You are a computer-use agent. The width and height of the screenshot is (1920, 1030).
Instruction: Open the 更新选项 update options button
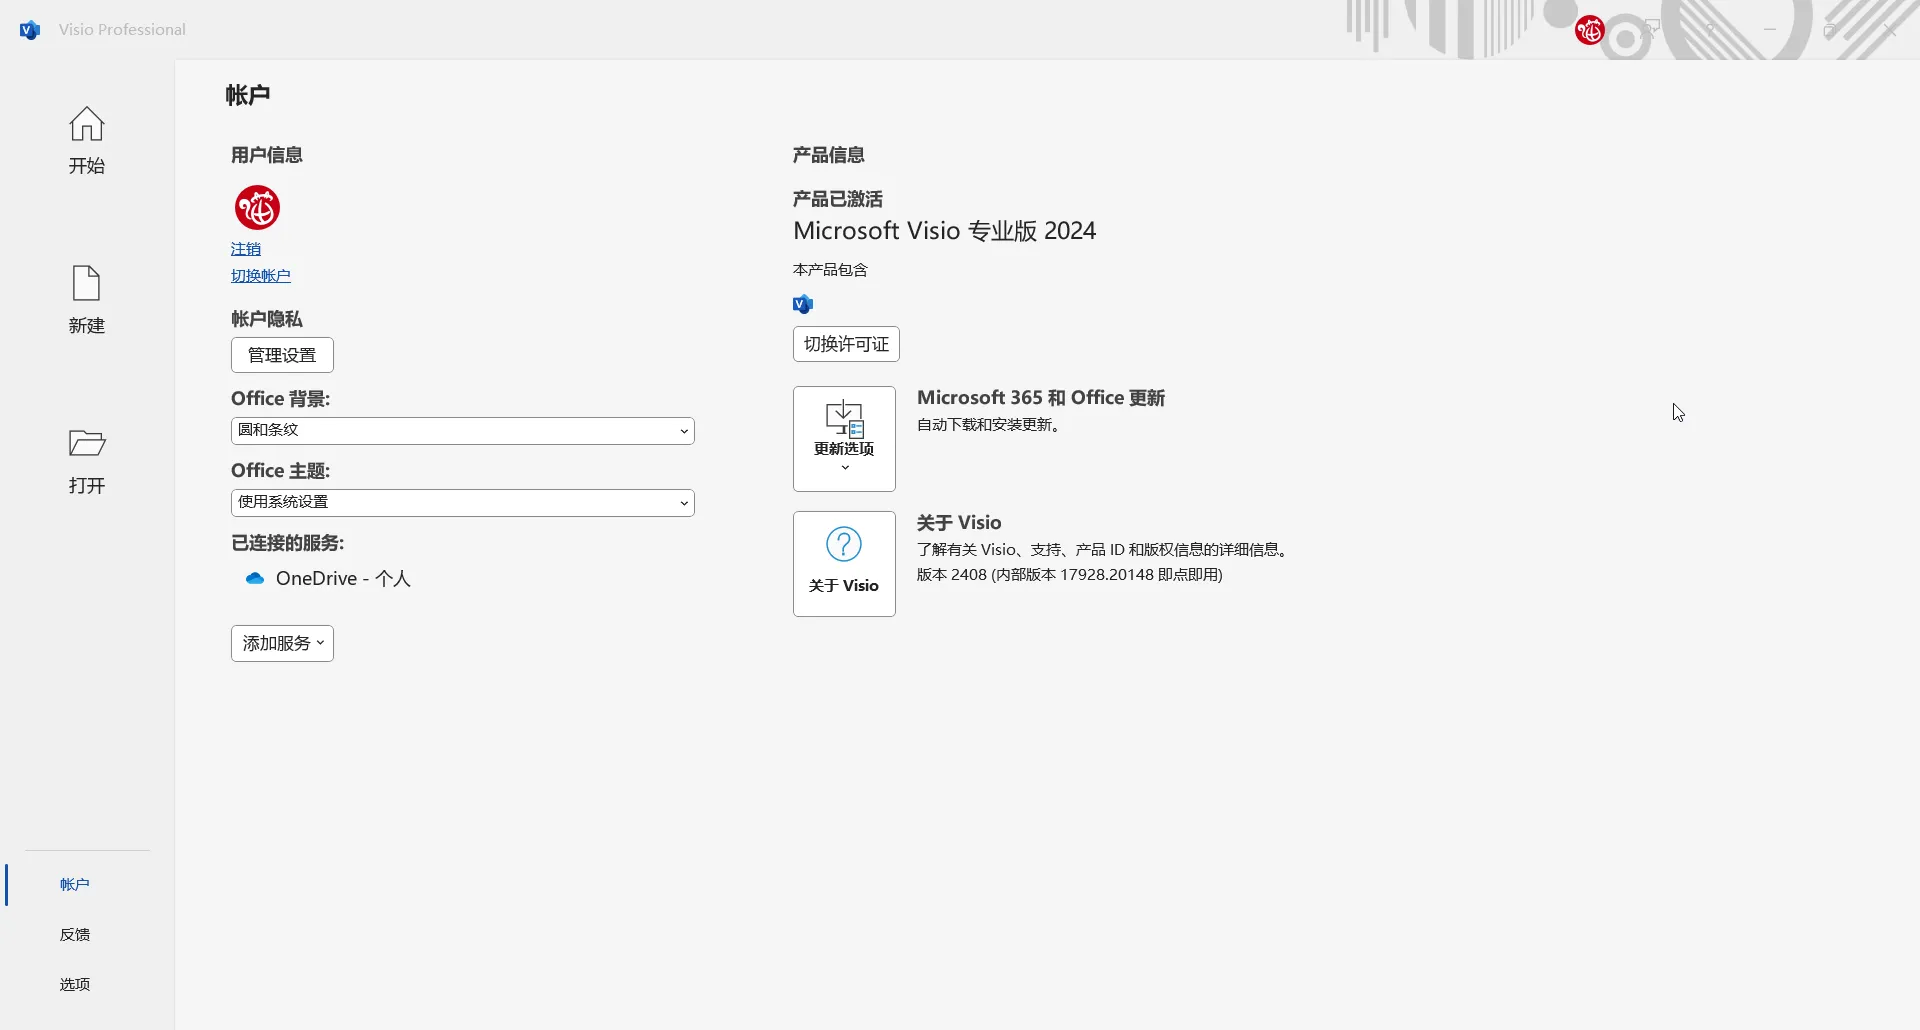point(844,439)
